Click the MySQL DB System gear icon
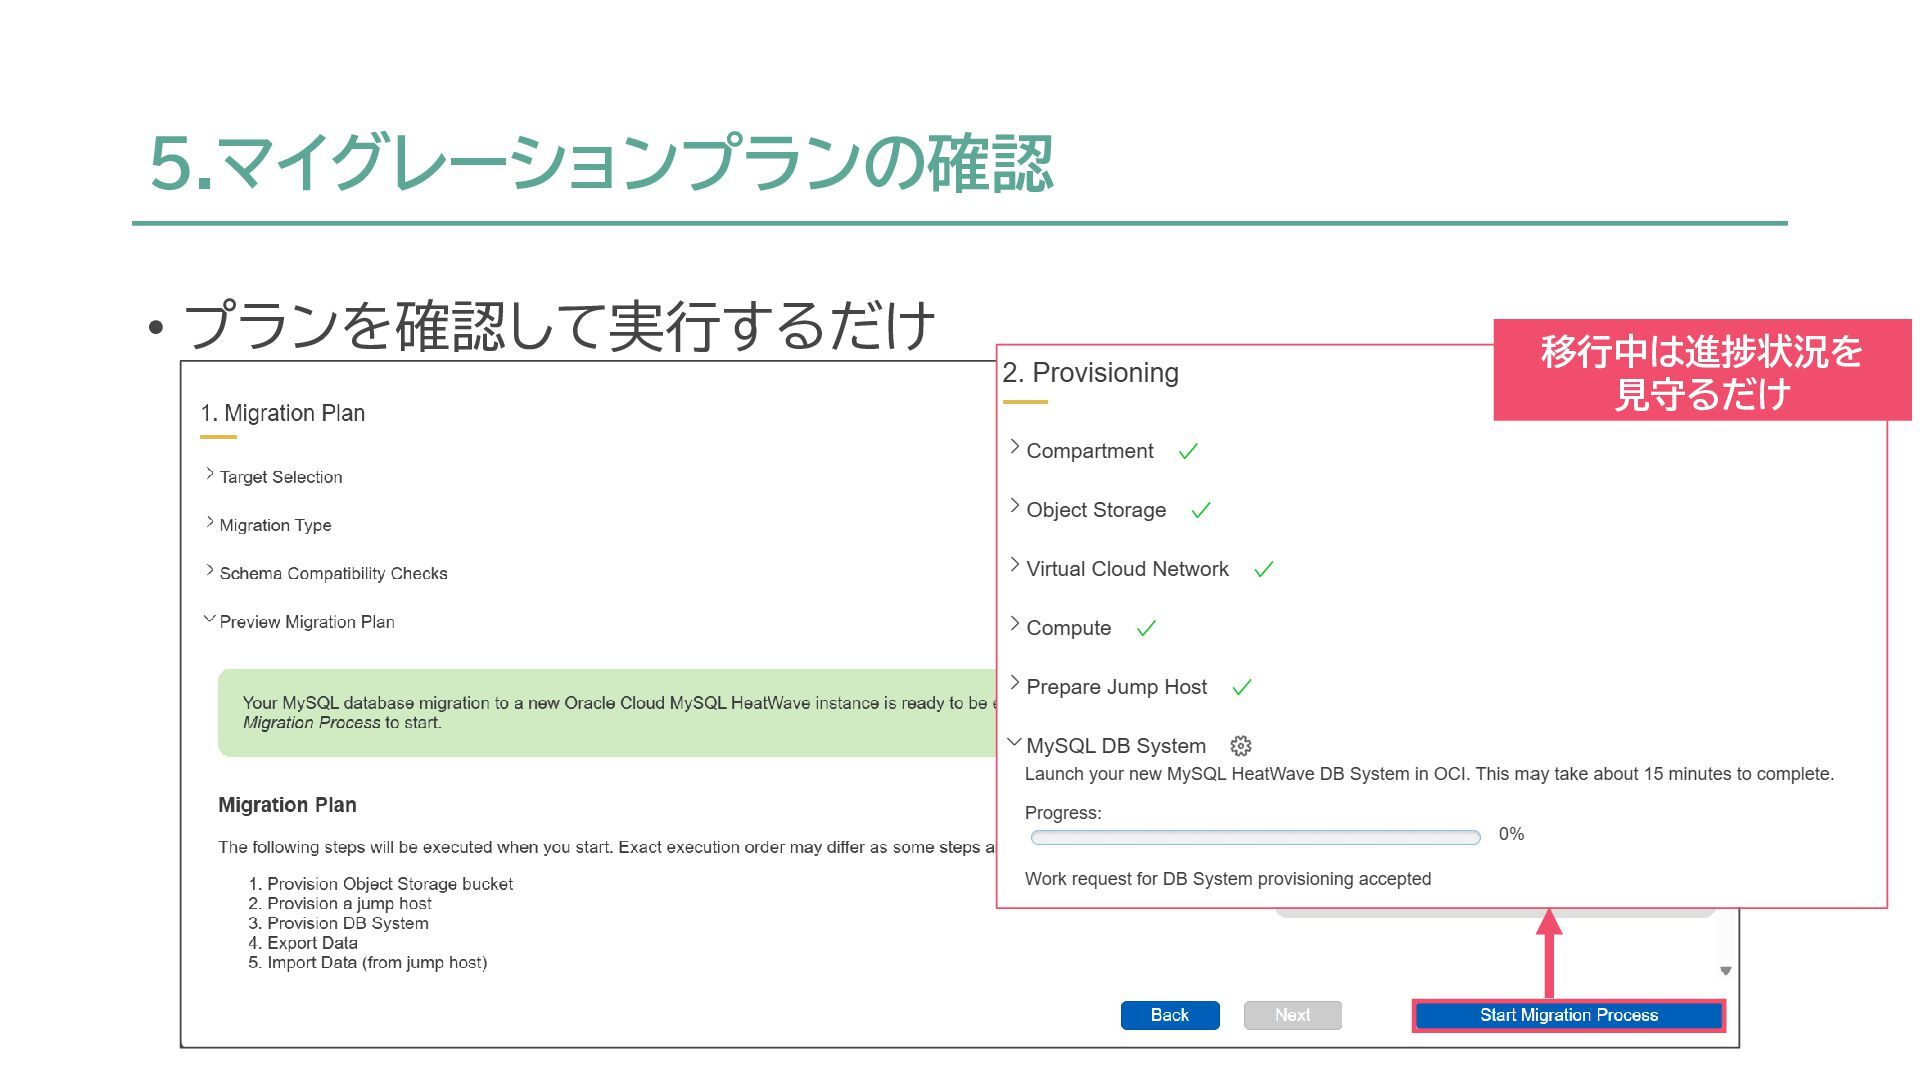The image size is (1920, 1080). pos(1241,746)
